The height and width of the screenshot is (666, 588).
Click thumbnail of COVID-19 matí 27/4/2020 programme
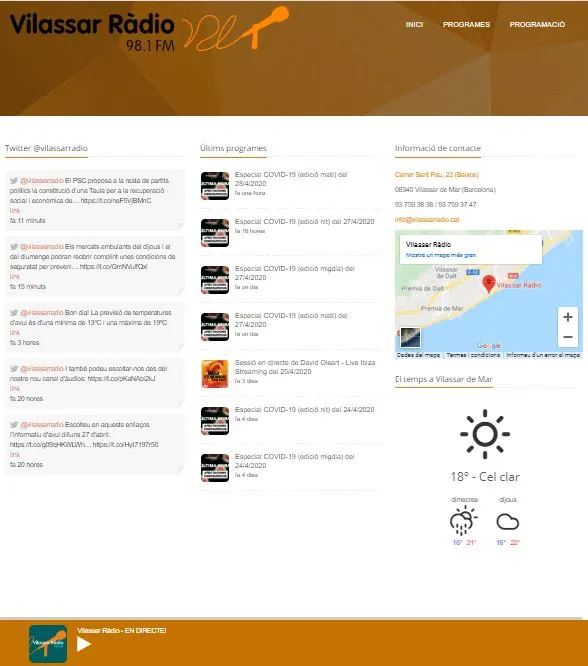(x=215, y=327)
